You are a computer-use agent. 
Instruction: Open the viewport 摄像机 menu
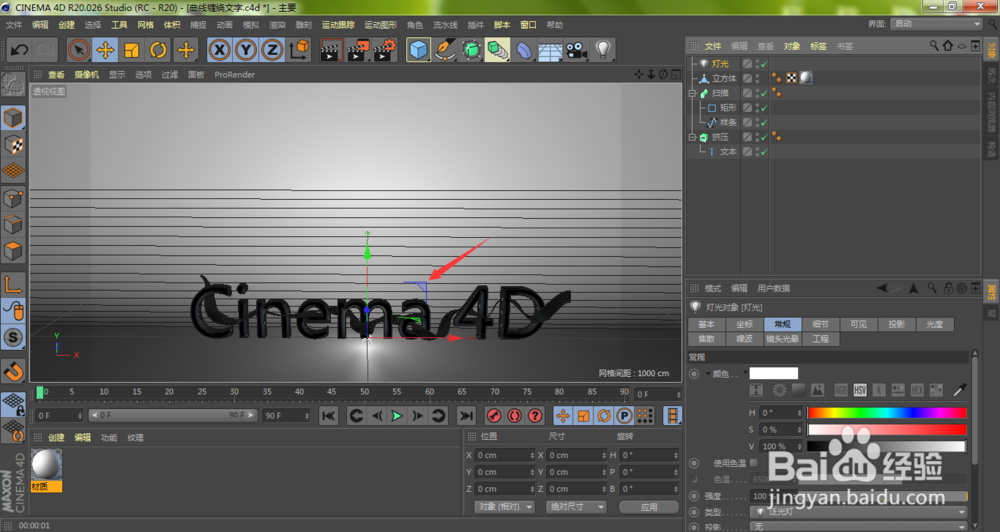(x=86, y=75)
